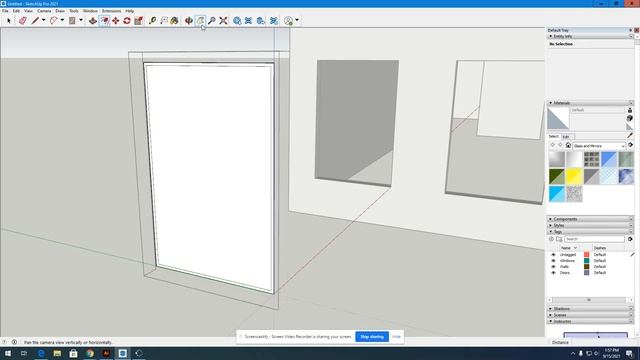Click Dashes column header
Image resolution: width=640 pixels, height=360 pixels.
click(600, 248)
